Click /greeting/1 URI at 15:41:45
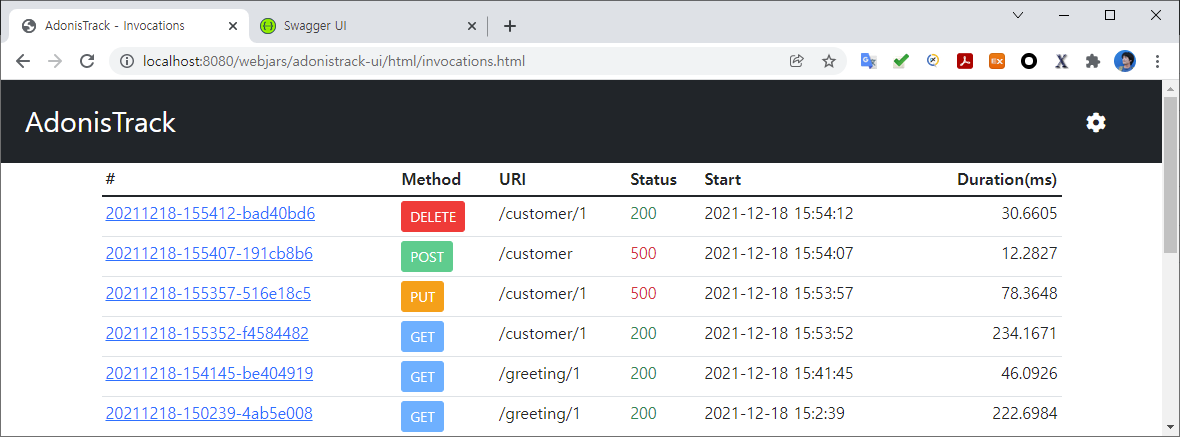 tap(540, 373)
